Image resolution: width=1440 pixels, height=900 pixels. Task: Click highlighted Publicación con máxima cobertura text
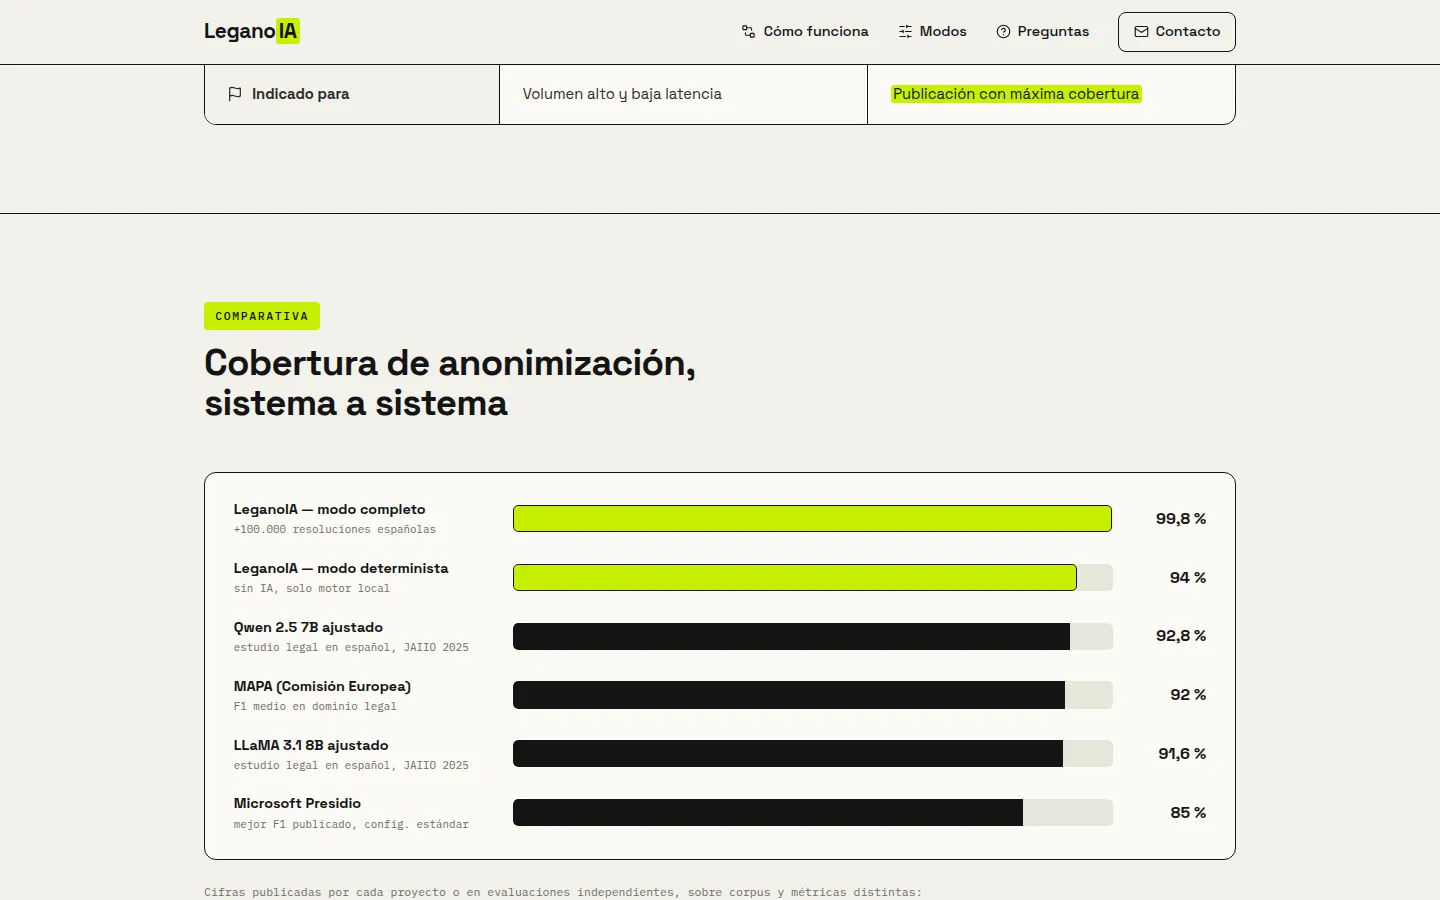(x=1016, y=94)
